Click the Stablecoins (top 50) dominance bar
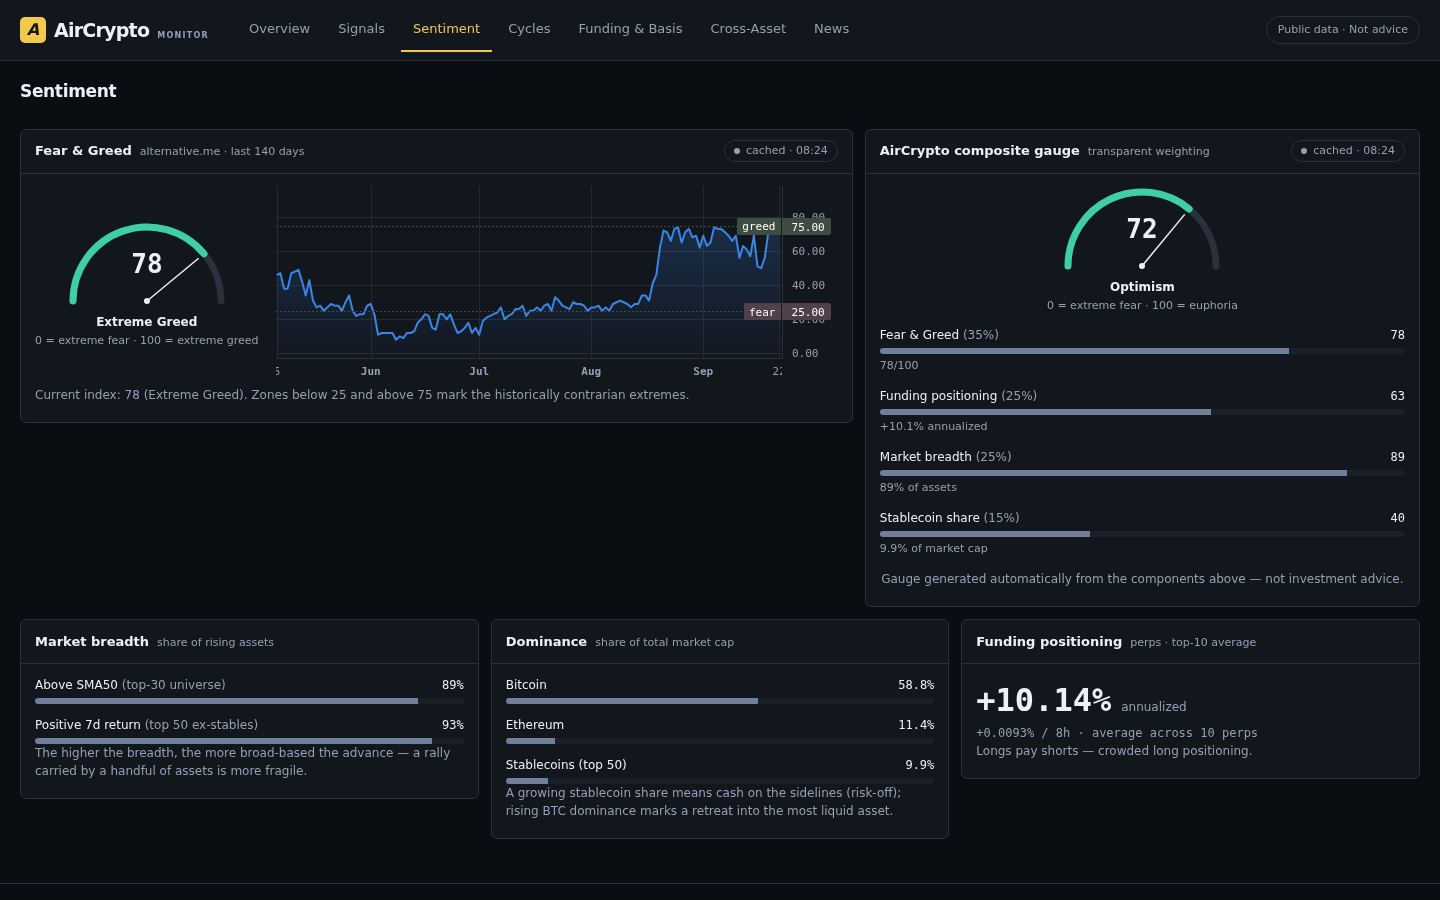Viewport: 1440px width, 900px height. [720, 781]
